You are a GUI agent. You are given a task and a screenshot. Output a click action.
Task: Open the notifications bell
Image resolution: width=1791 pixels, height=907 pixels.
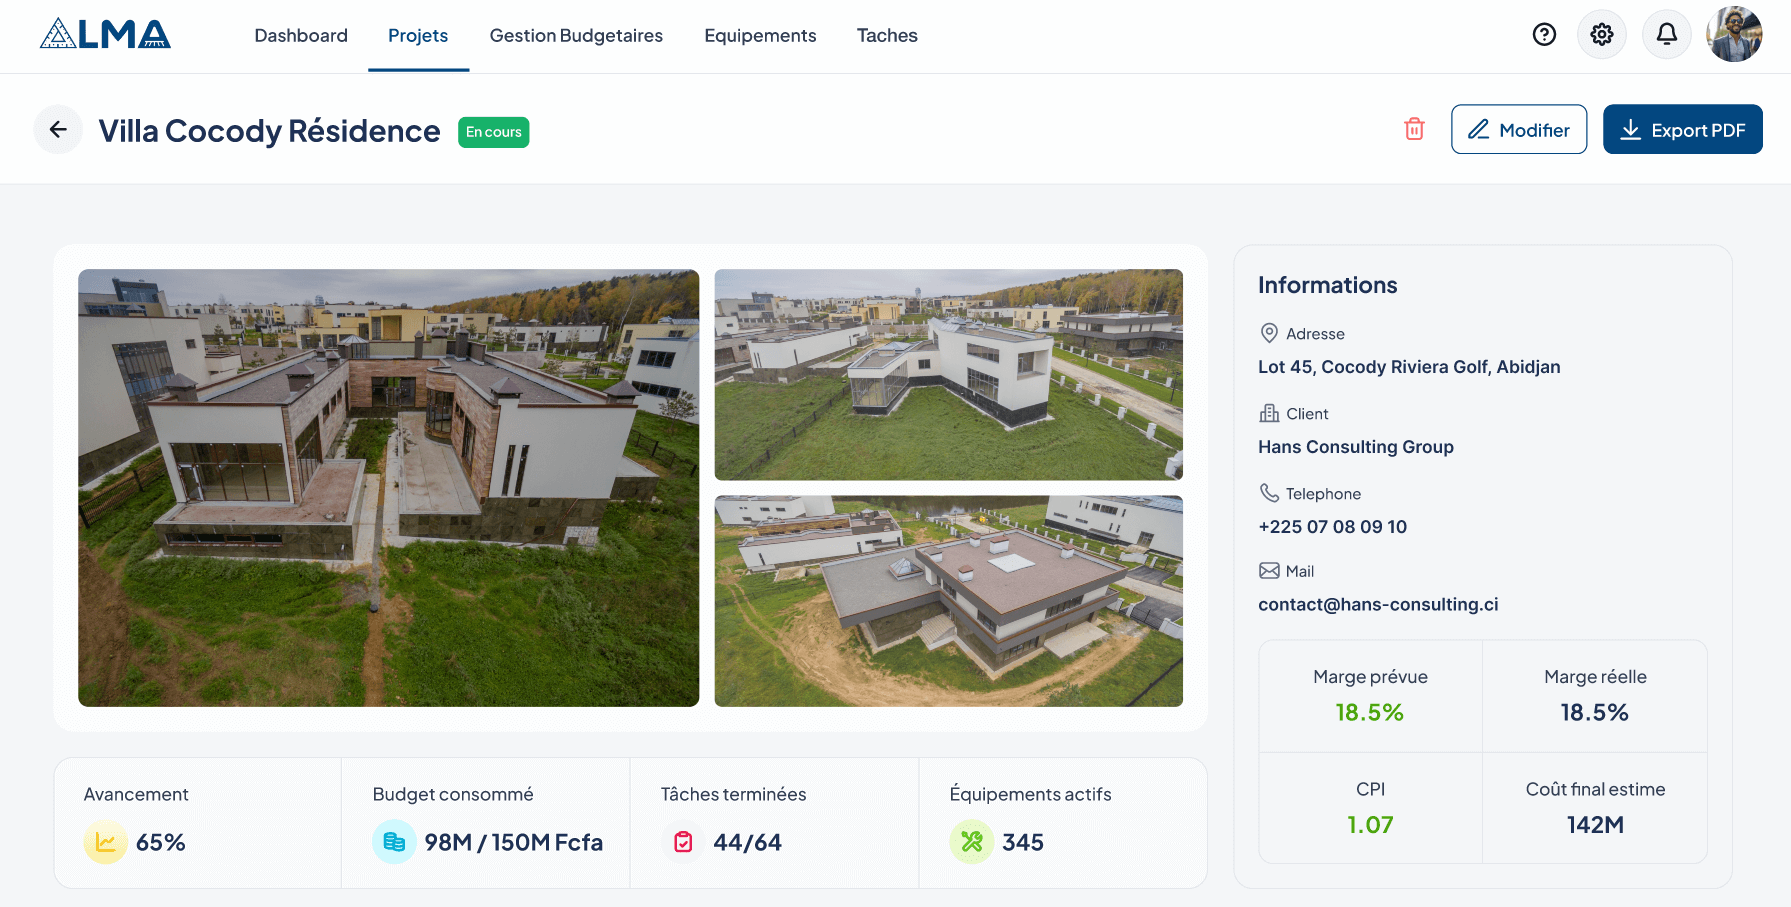[x=1666, y=35]
